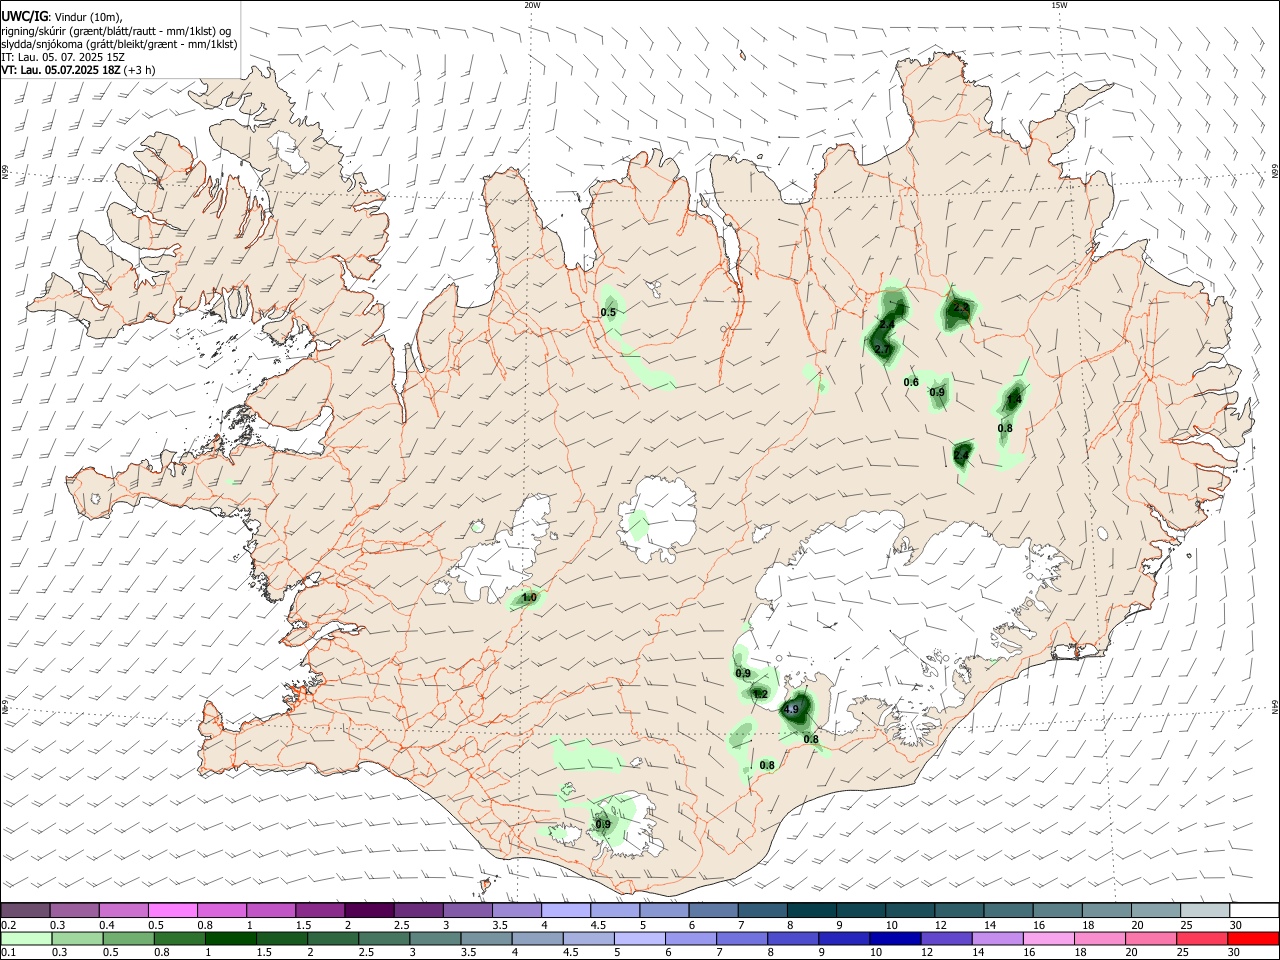Click the top-row legend swatch labeled 0.2
Screen dimensions: 1280x960
pyautogui.click(x=25, y=911)
